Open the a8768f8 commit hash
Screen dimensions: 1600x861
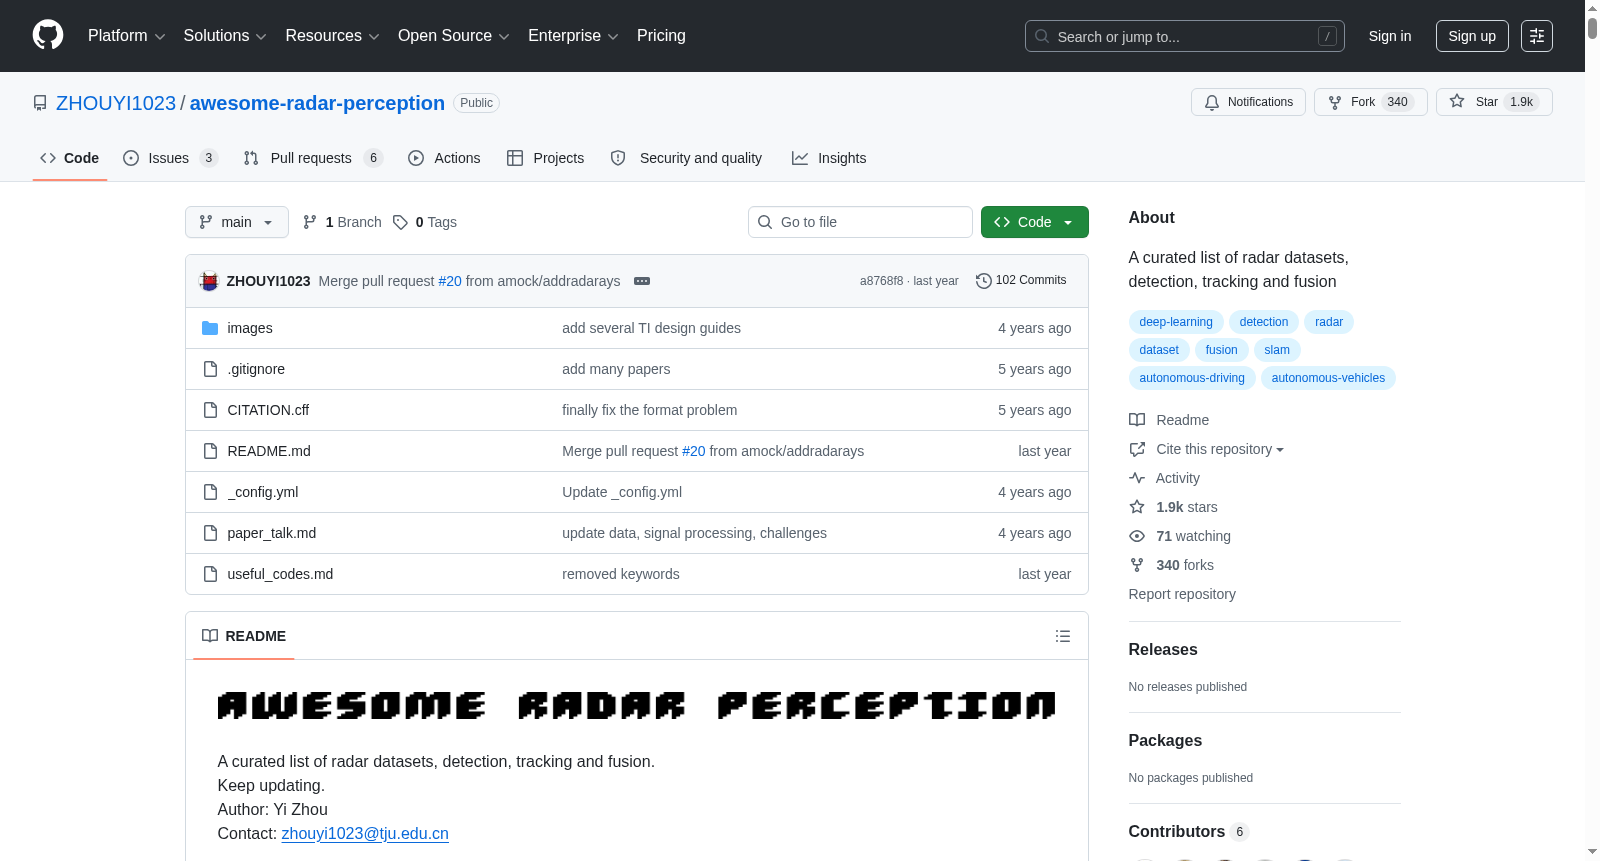point(881,281)
